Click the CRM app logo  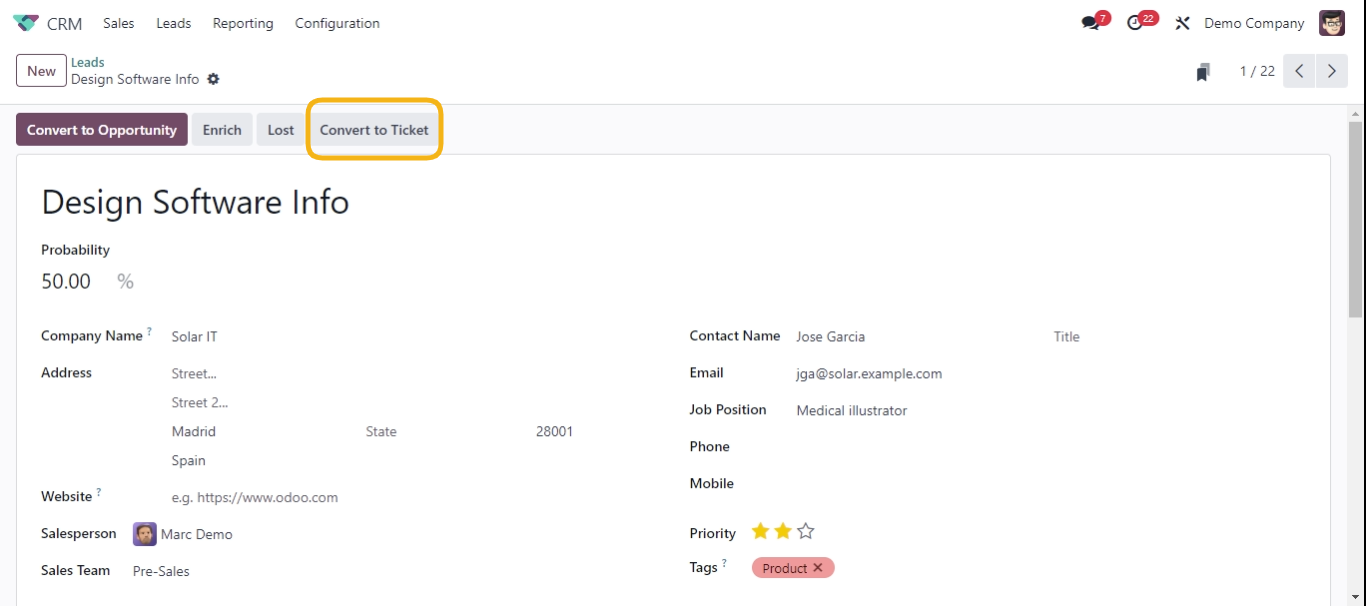point(24,22)
